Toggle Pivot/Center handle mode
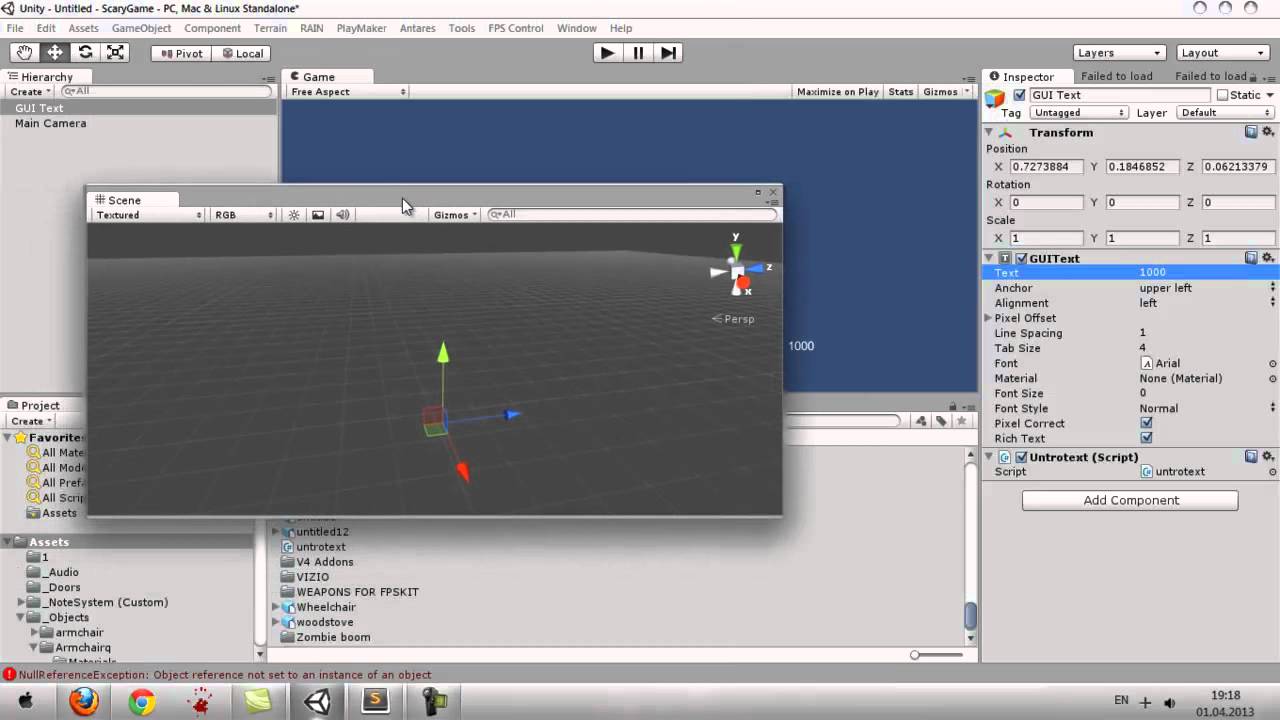 click(180, 53)
